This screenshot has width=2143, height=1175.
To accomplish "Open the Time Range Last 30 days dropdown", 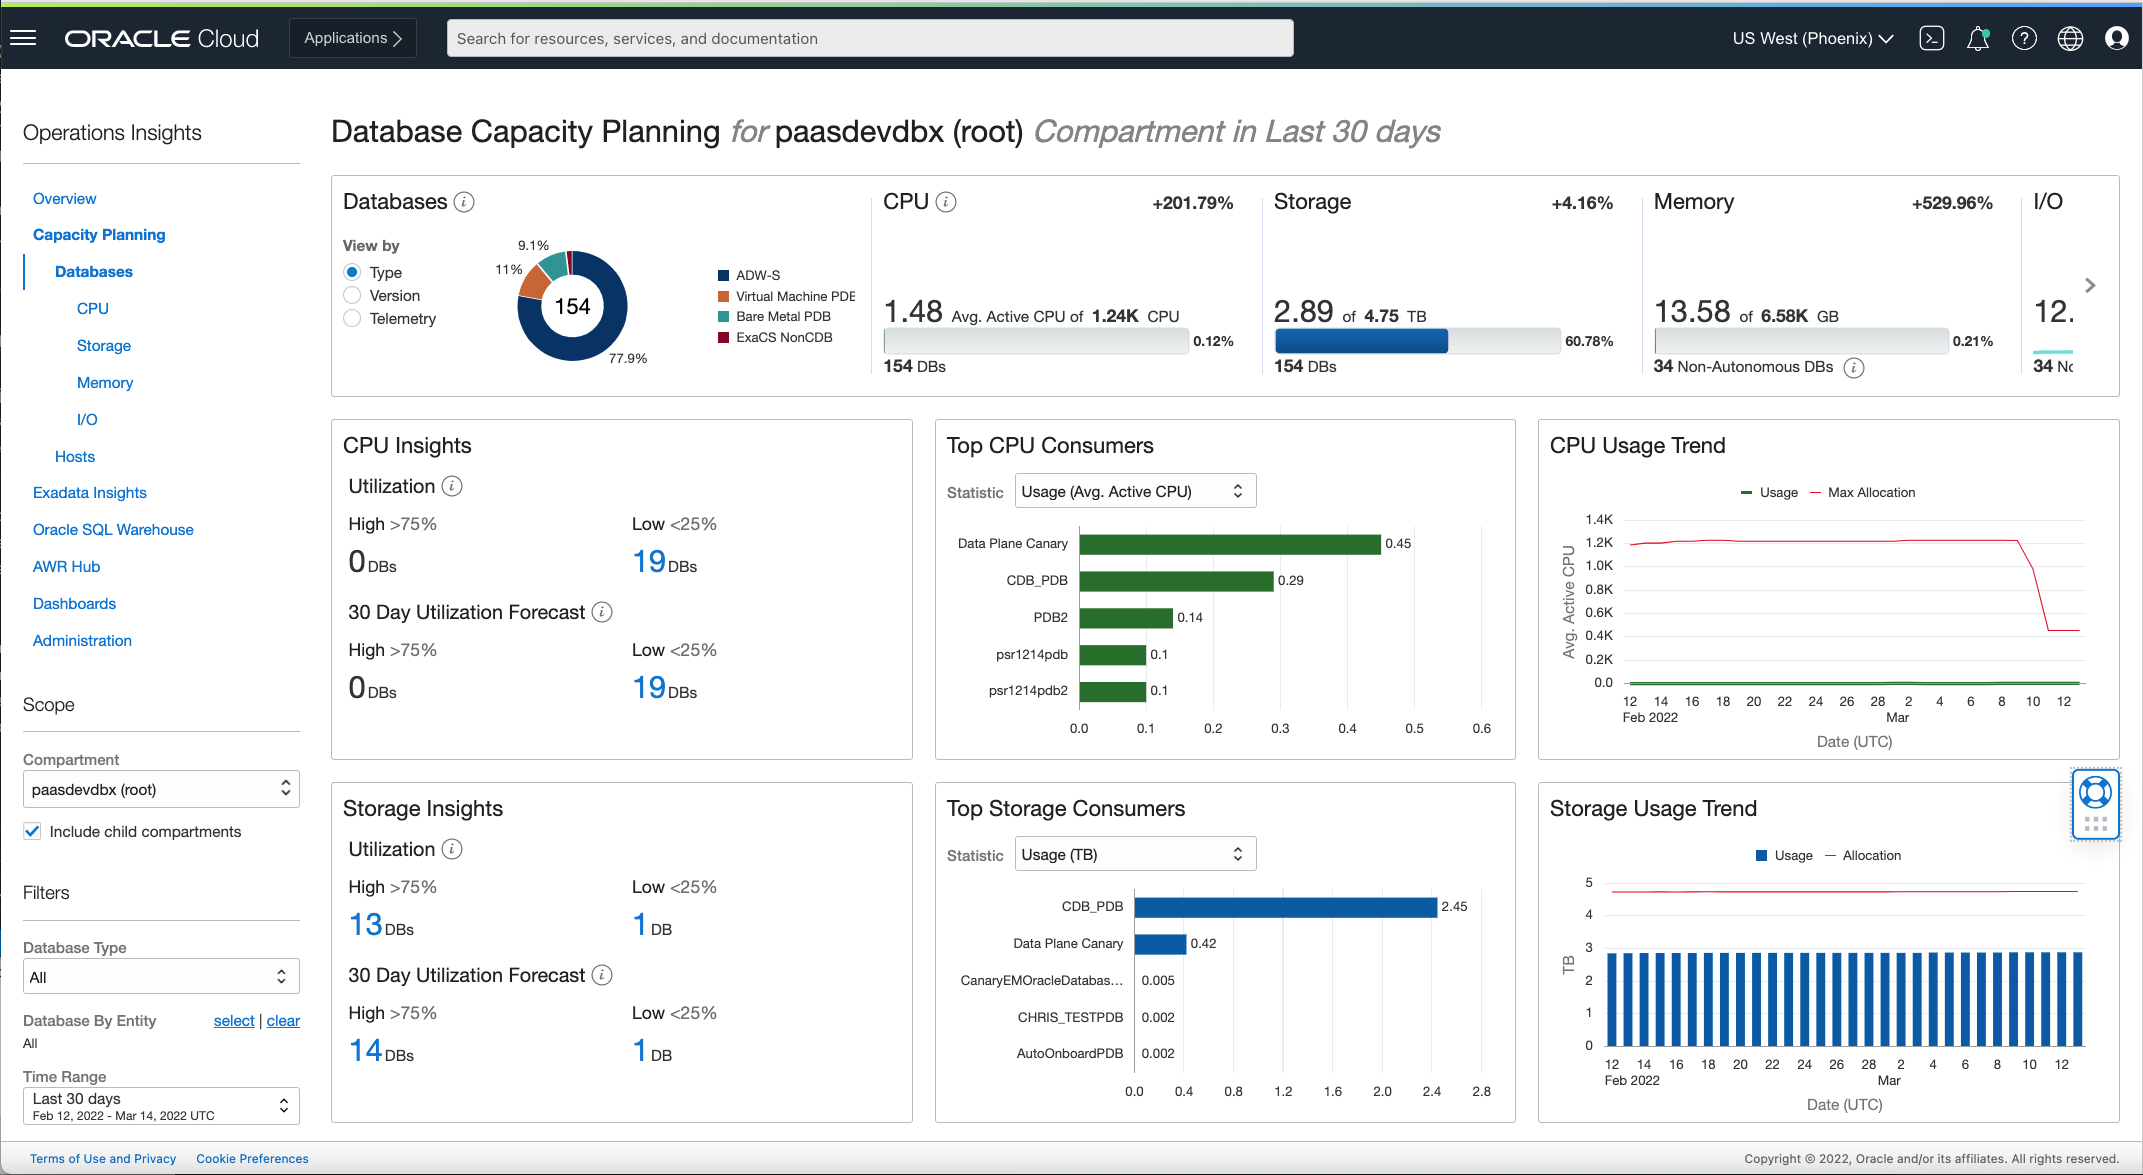I will click(160, 1106).
